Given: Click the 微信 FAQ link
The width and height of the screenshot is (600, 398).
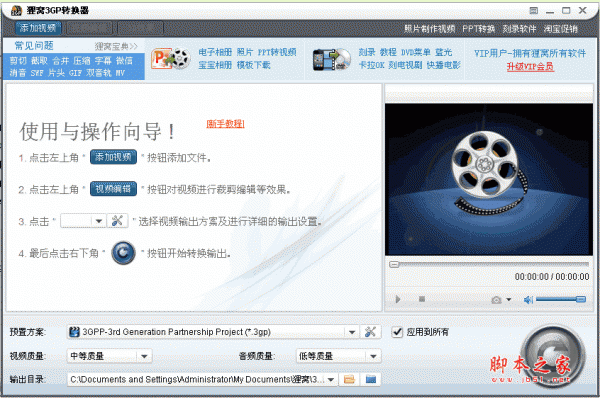Looking at the screenshot, I should click(x=124, y=60).
